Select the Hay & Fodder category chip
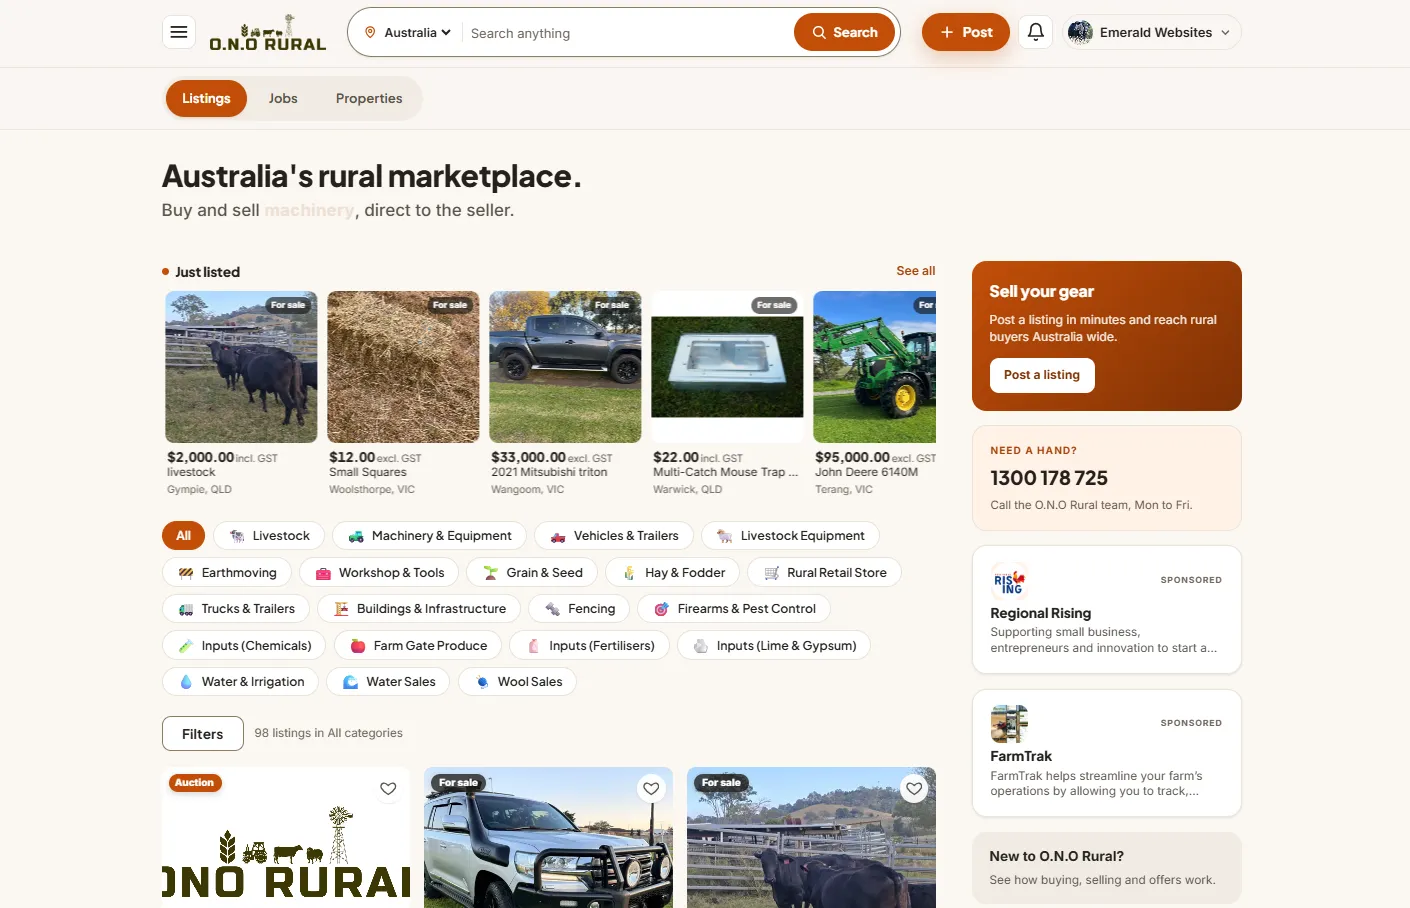This screenshot has height=908, width=1410. point(673,573)
